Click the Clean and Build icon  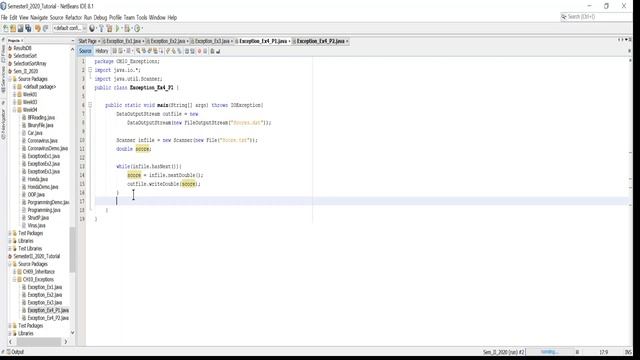coord(109,28)
